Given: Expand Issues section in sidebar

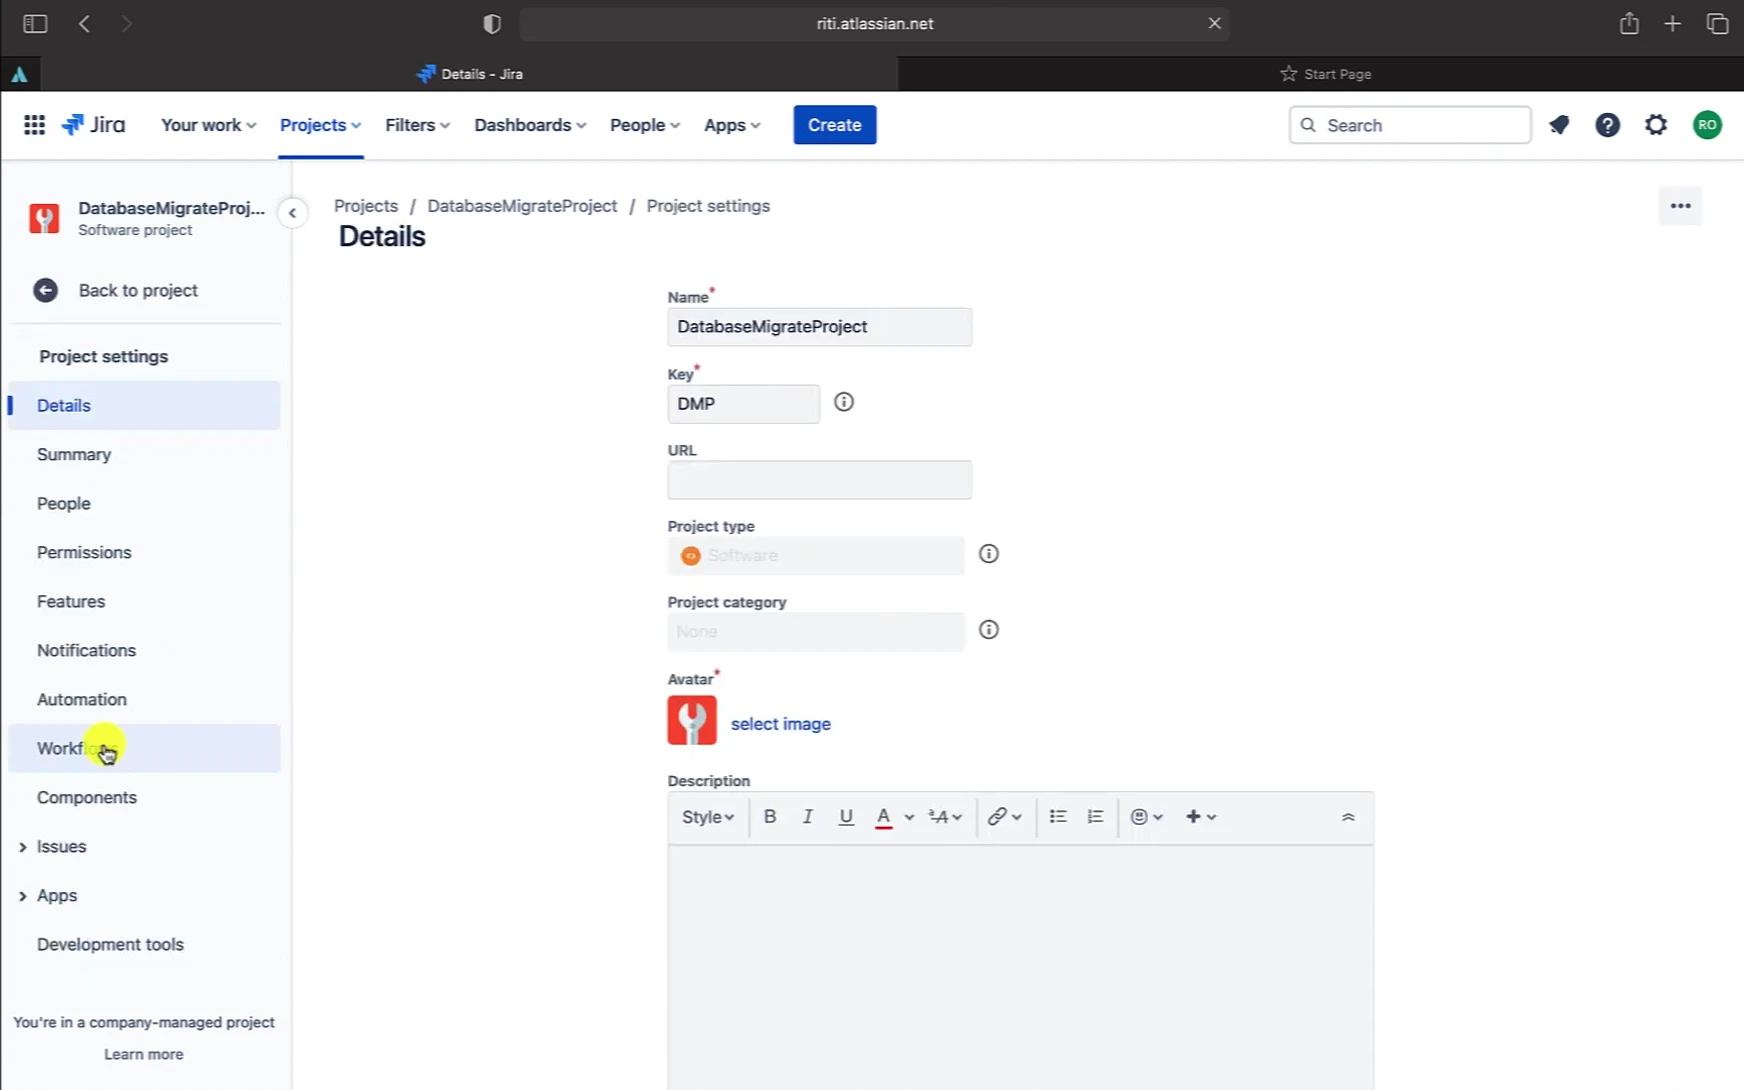Looking at the screenshot, I should 22,847.
